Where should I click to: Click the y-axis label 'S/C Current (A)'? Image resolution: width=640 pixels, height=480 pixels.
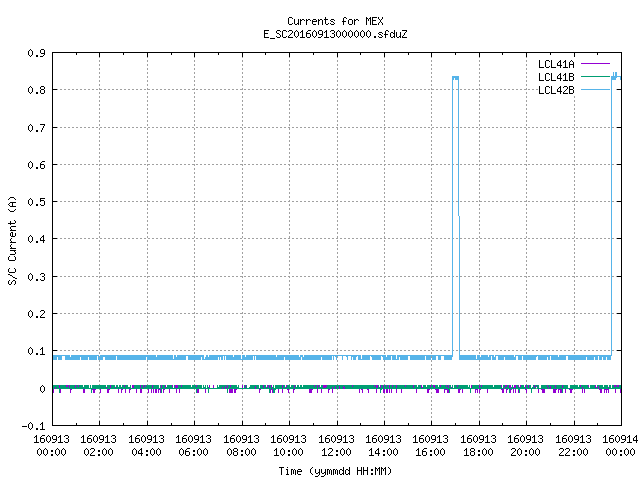12,241
